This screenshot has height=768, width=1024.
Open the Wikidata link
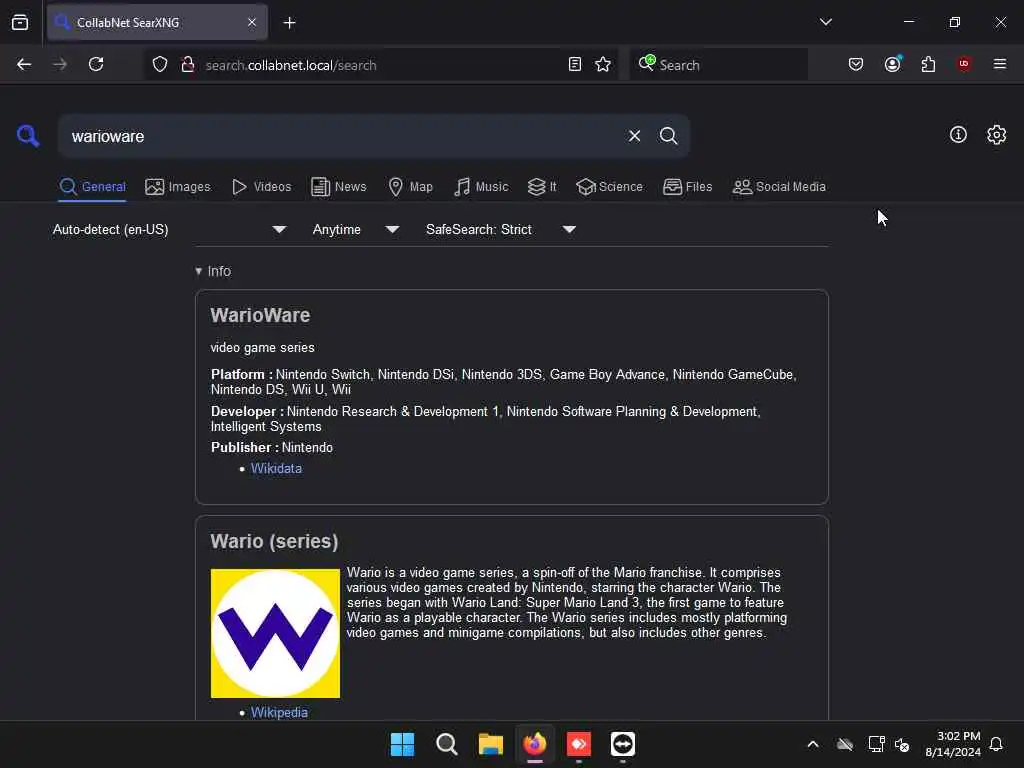tap(276, 468)
